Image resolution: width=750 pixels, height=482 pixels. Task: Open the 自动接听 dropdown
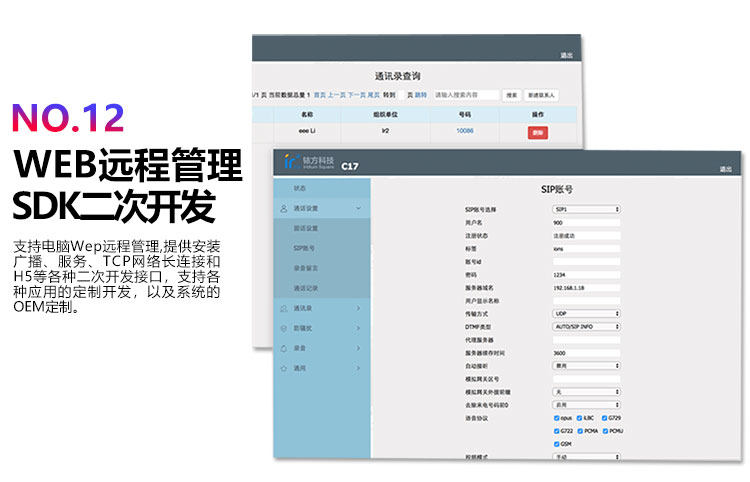point(586,366)
